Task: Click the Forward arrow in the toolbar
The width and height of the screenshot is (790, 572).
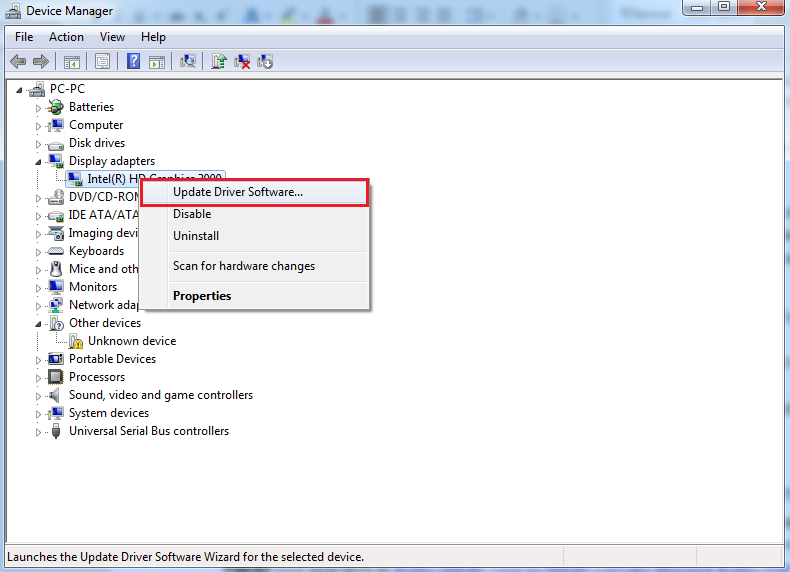Action: 41,62
